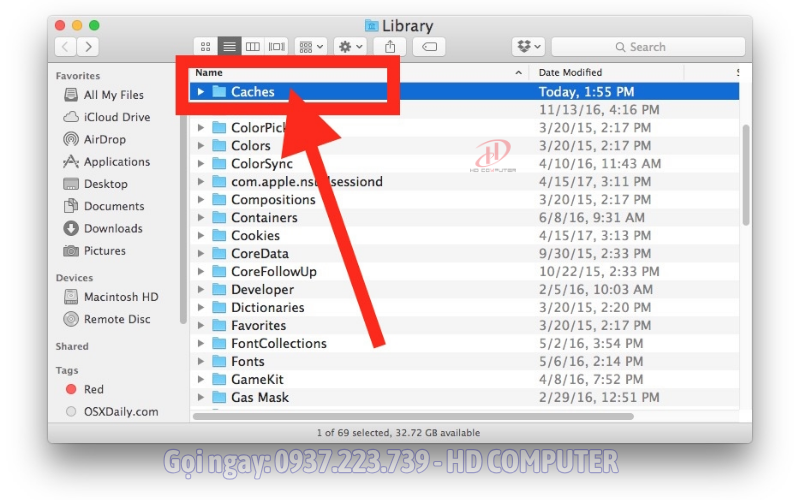
Task: Open the Arrange items dropdown
Action: [x=311, y=47]
